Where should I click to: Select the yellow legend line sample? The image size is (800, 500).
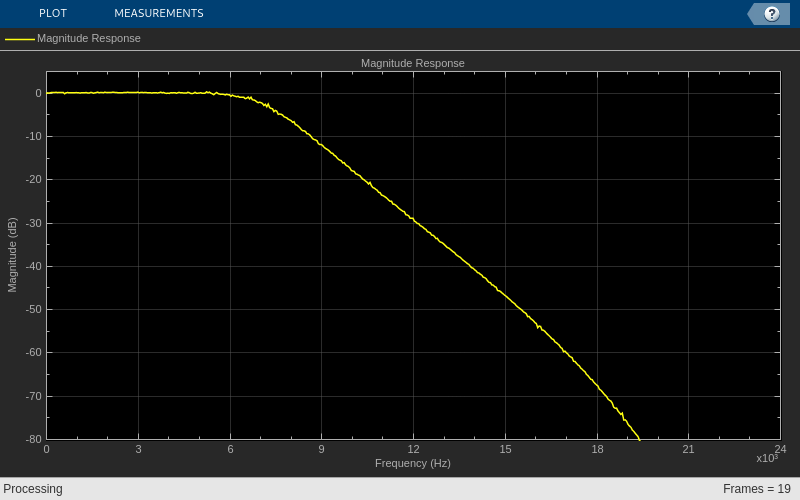click(x=20, y=39)
